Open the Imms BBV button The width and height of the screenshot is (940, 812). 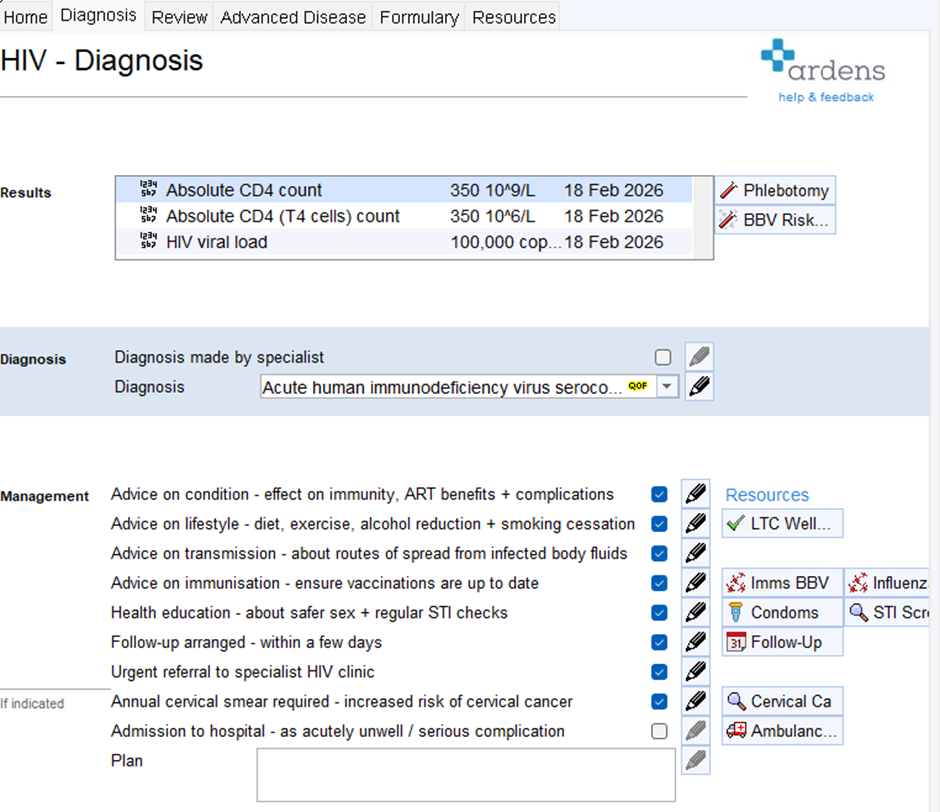tap(782, 583)
